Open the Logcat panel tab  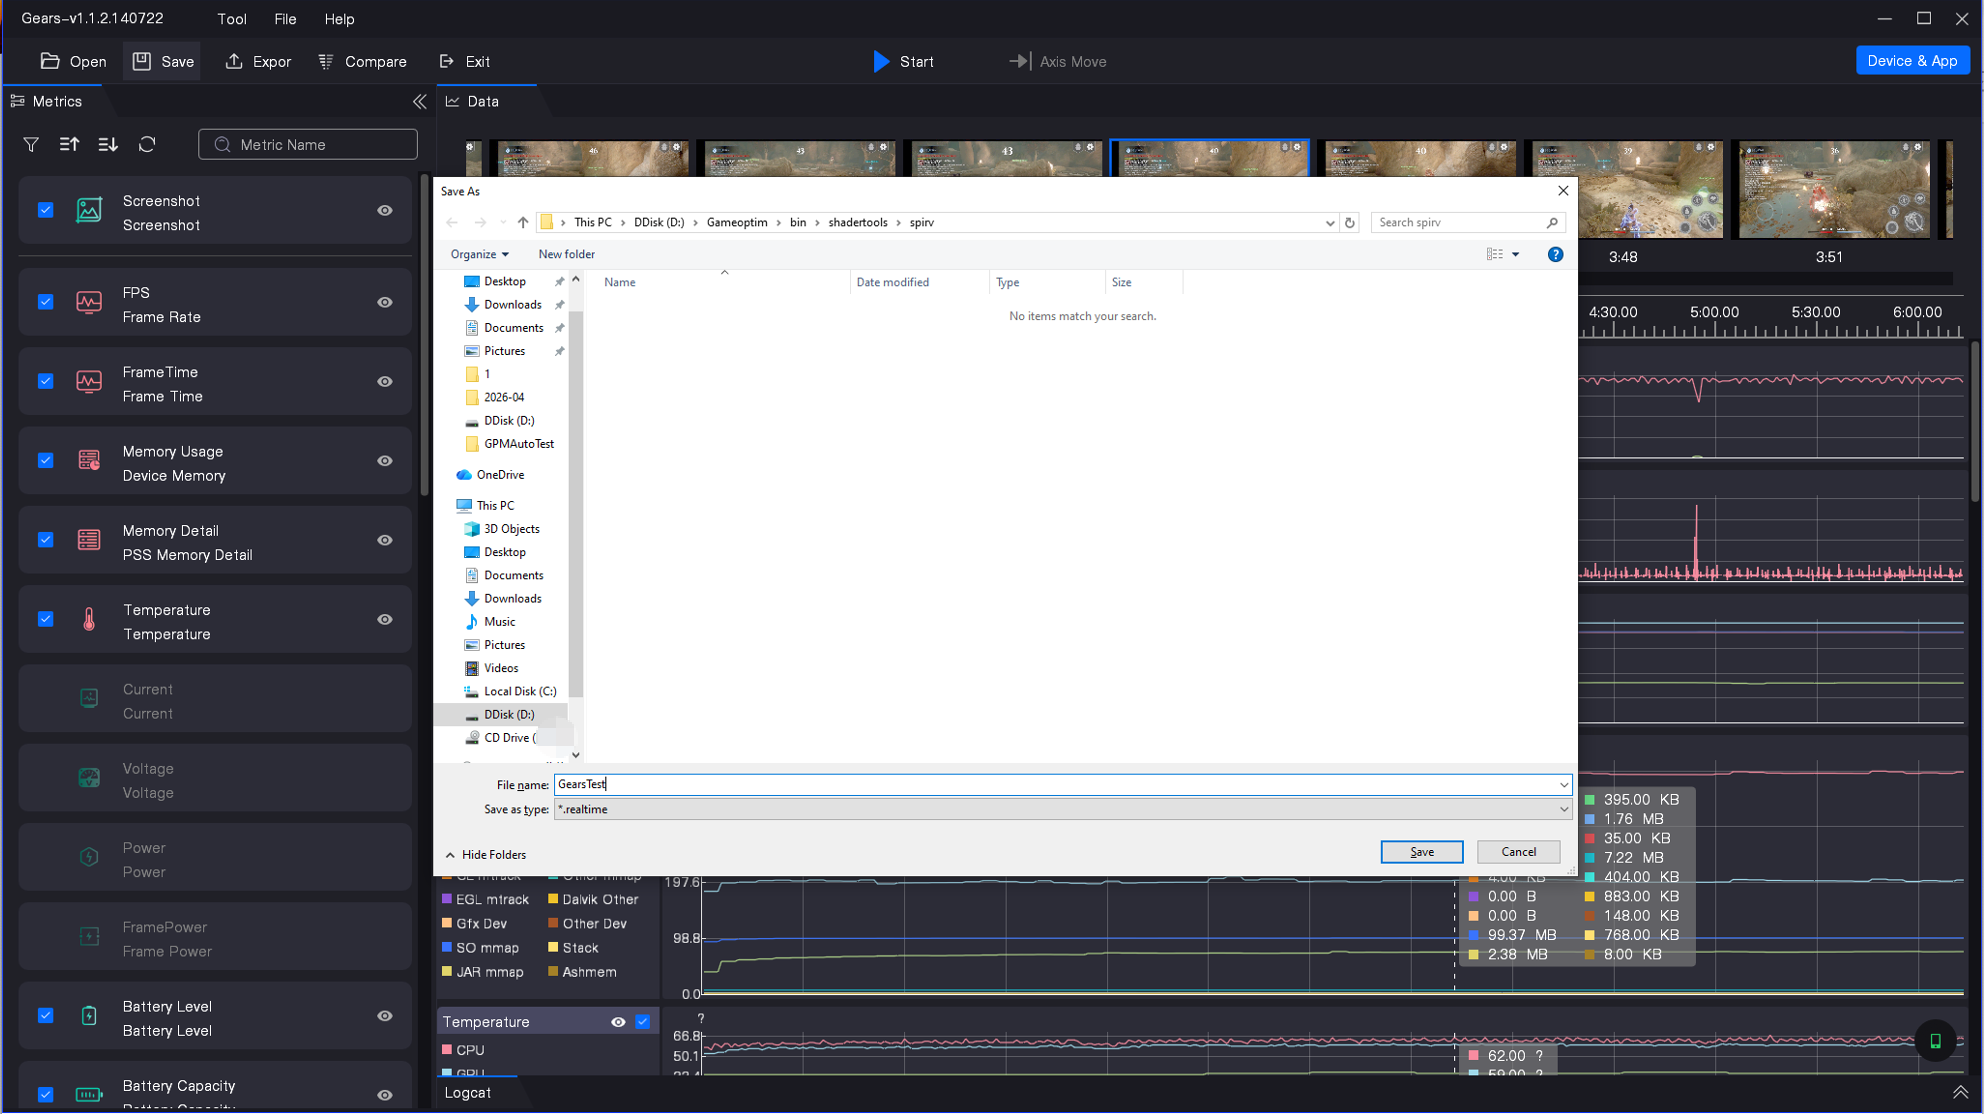[468, 1093]
